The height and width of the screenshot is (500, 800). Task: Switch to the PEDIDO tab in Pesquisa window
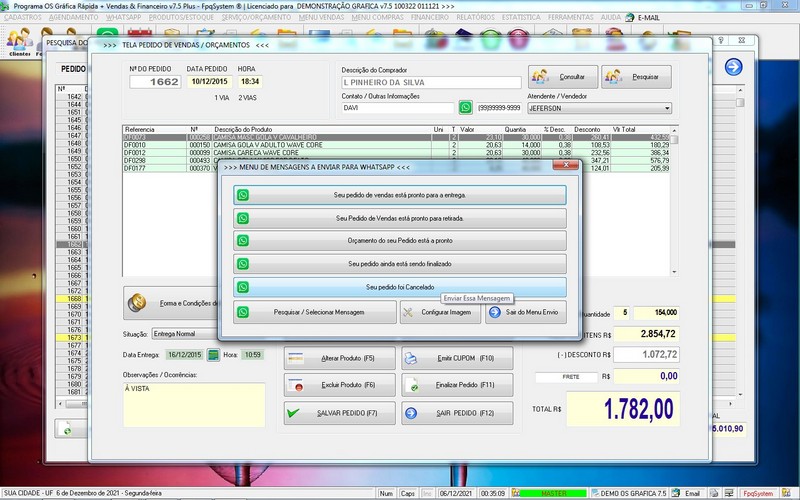(x=73, y=69)
